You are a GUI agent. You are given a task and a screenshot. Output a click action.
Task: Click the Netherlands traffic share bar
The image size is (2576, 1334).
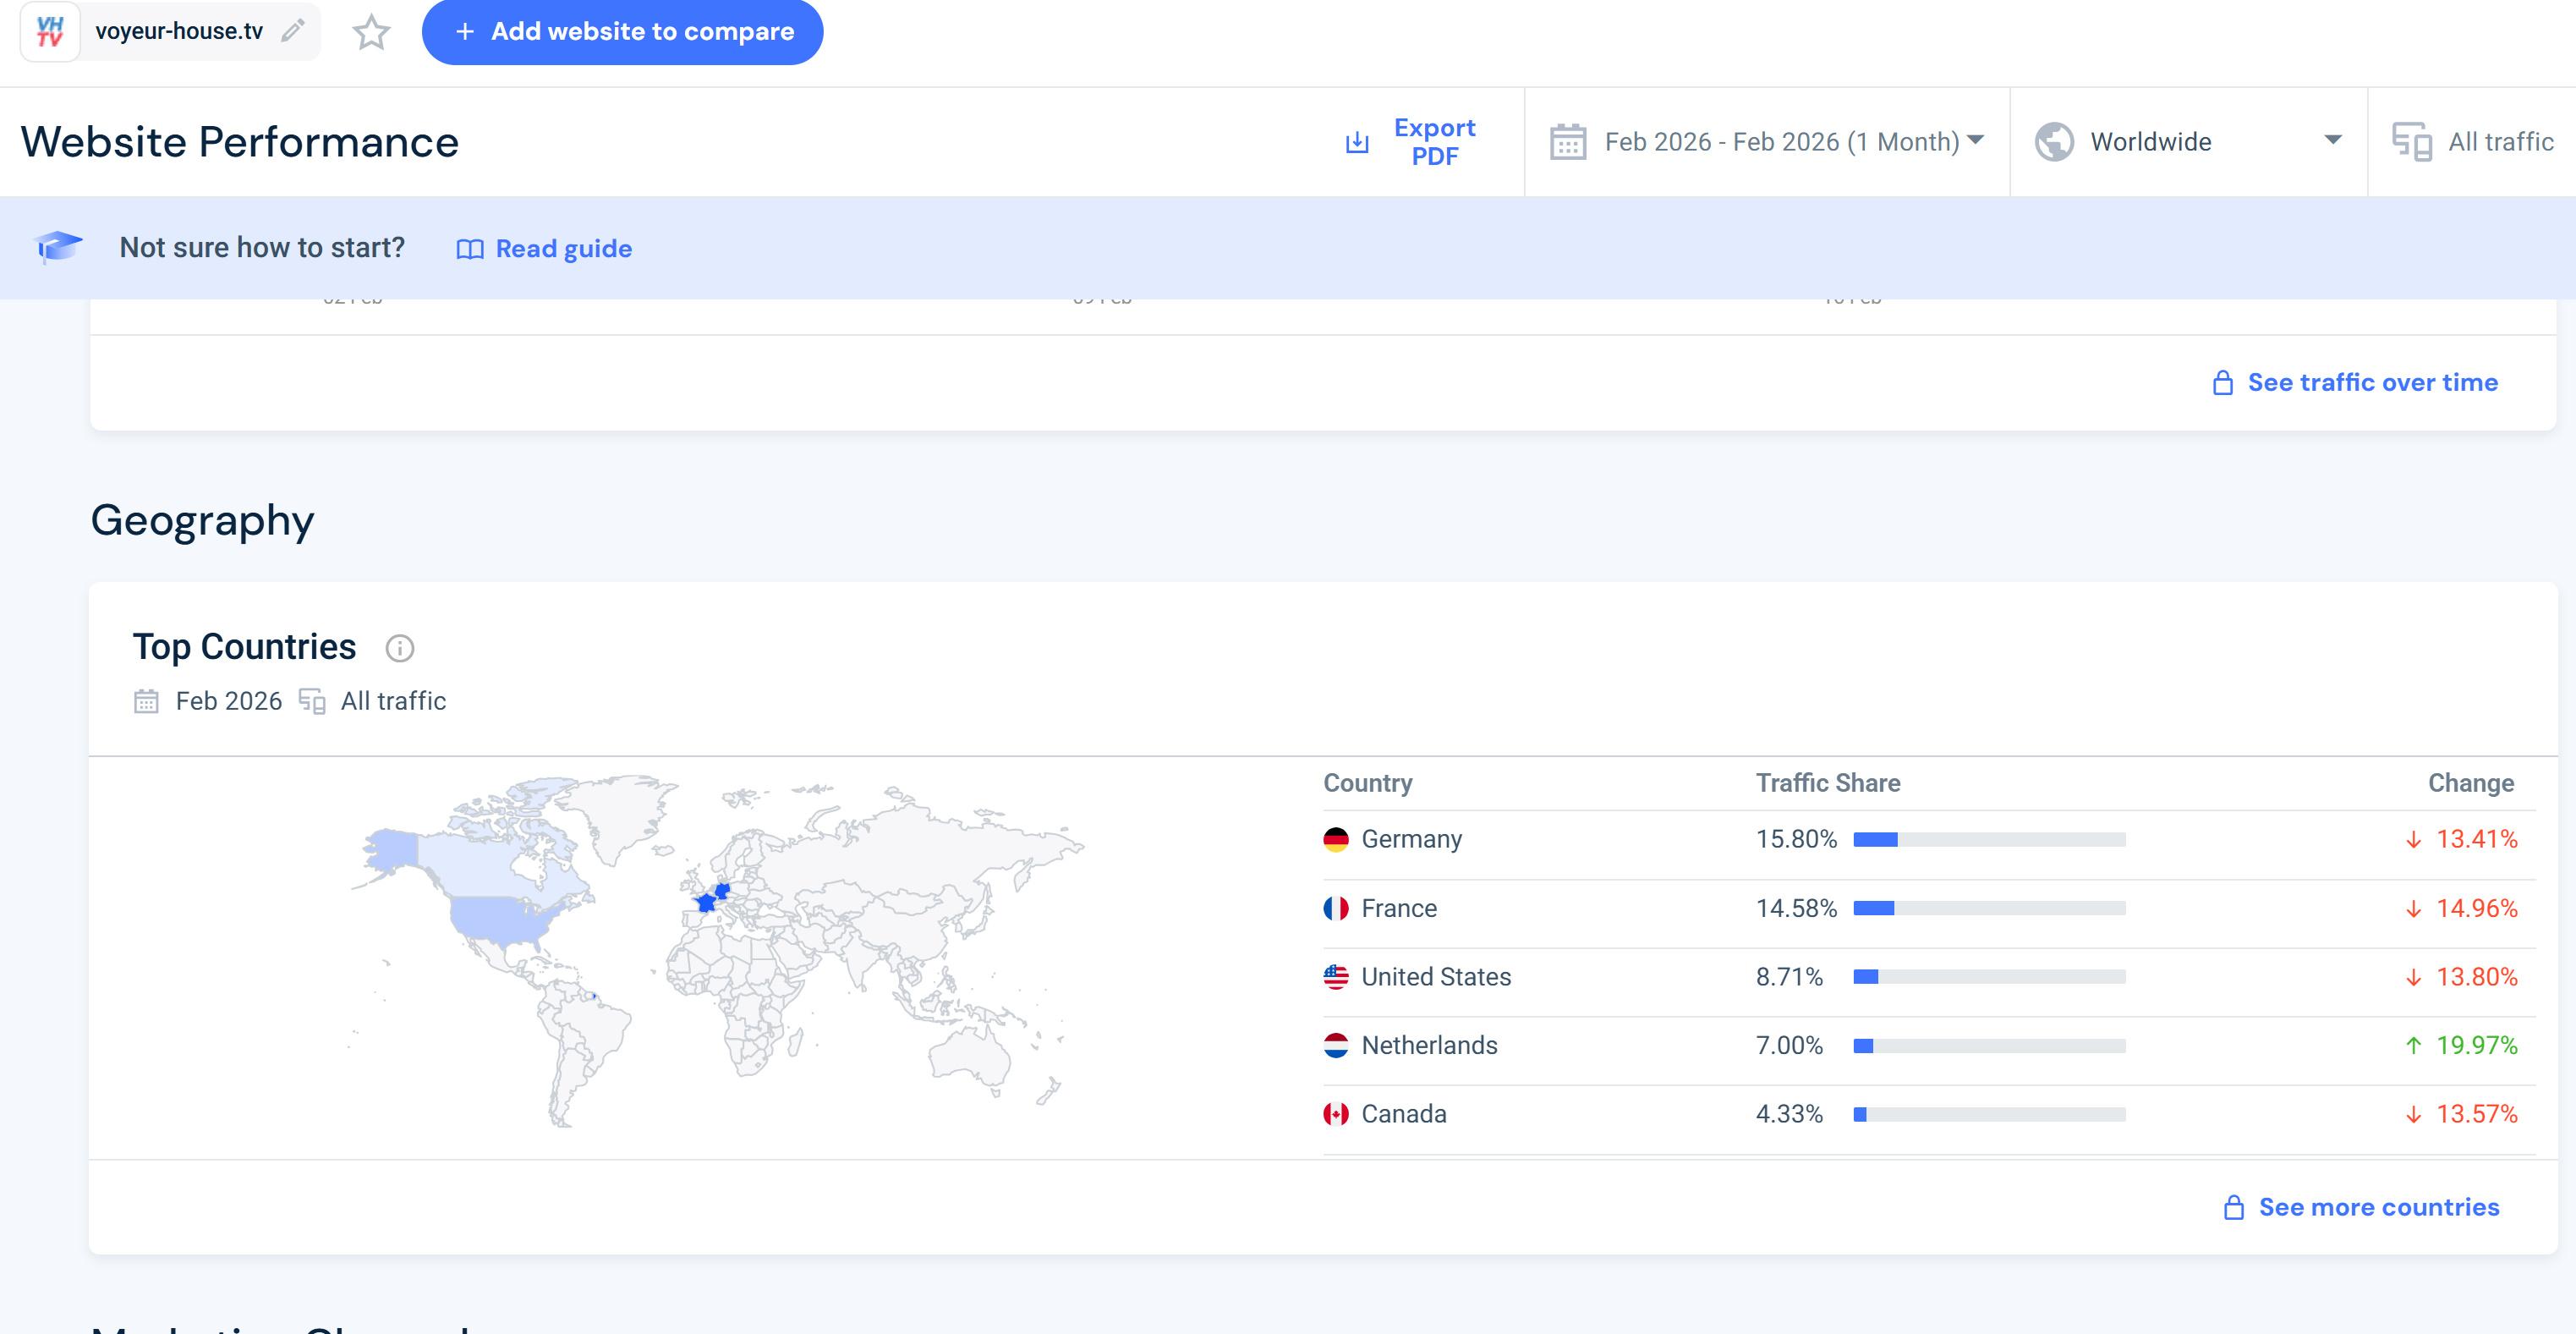pos(1988,1045)
